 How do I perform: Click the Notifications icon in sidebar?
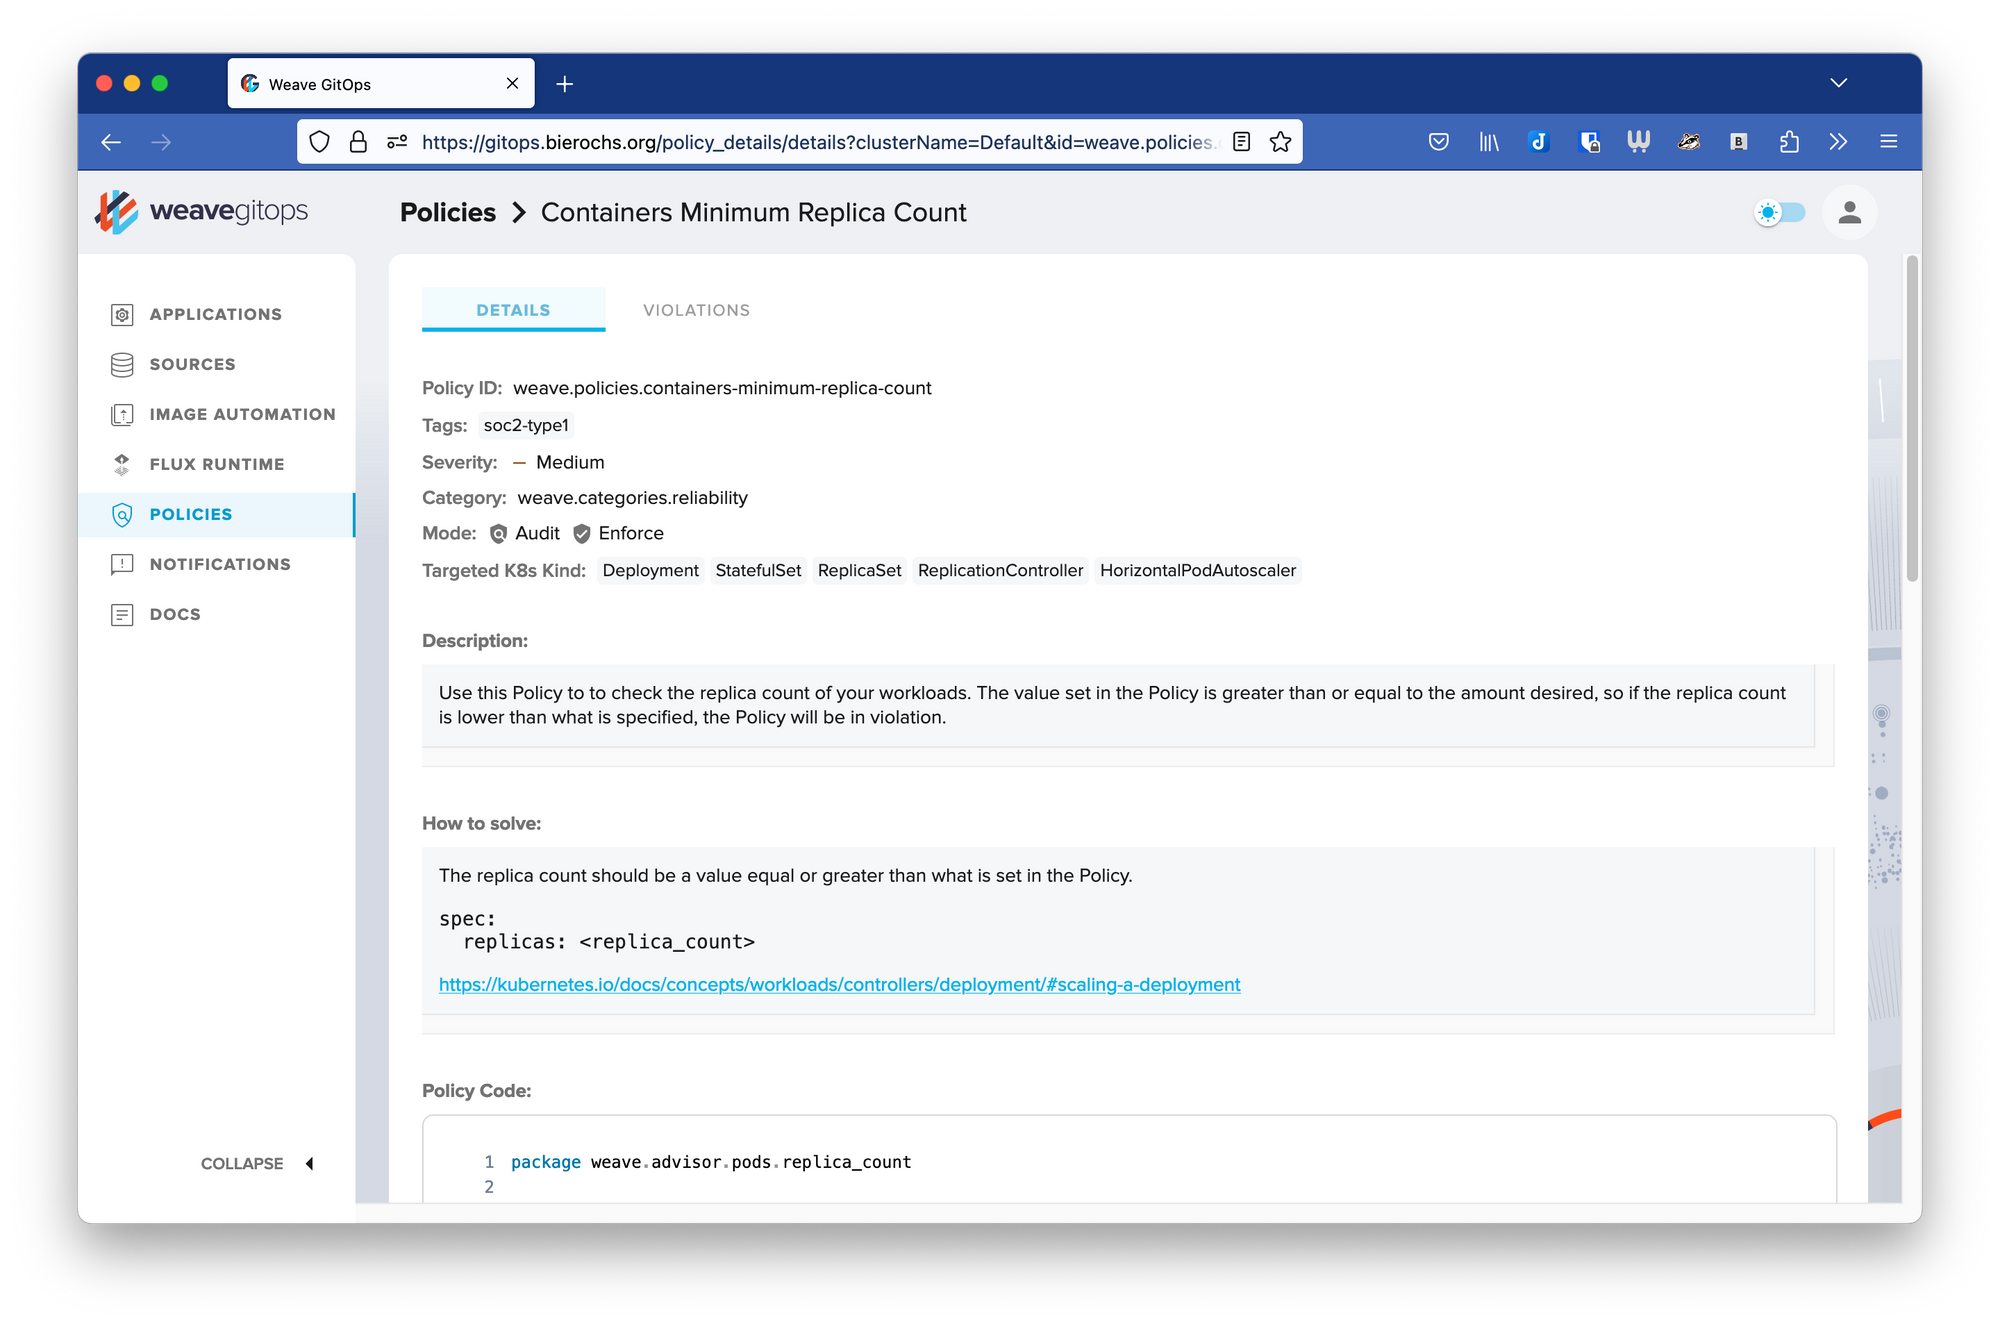tap(124, 564)
